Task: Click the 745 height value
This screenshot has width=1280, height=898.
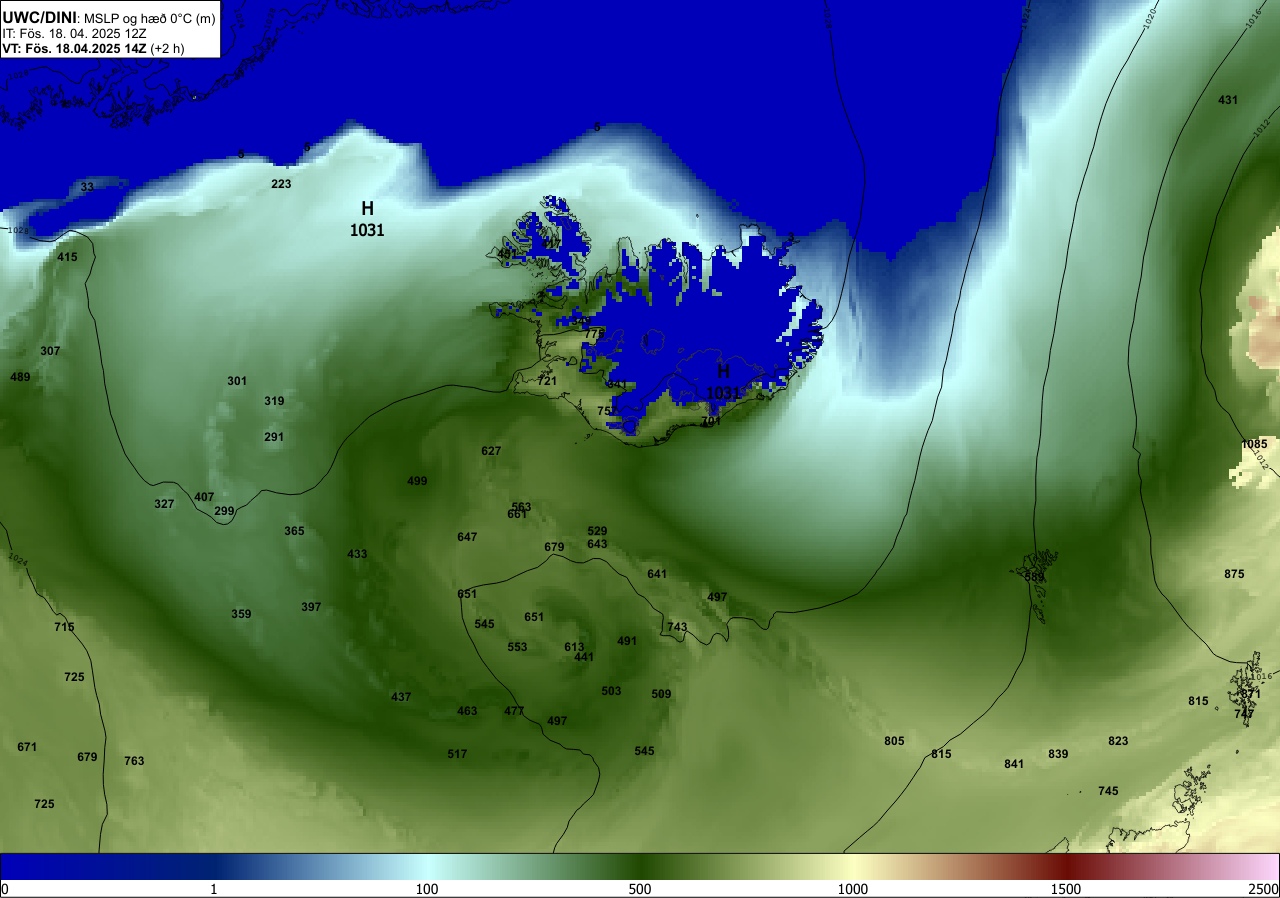Action: tap(1108, 791)
